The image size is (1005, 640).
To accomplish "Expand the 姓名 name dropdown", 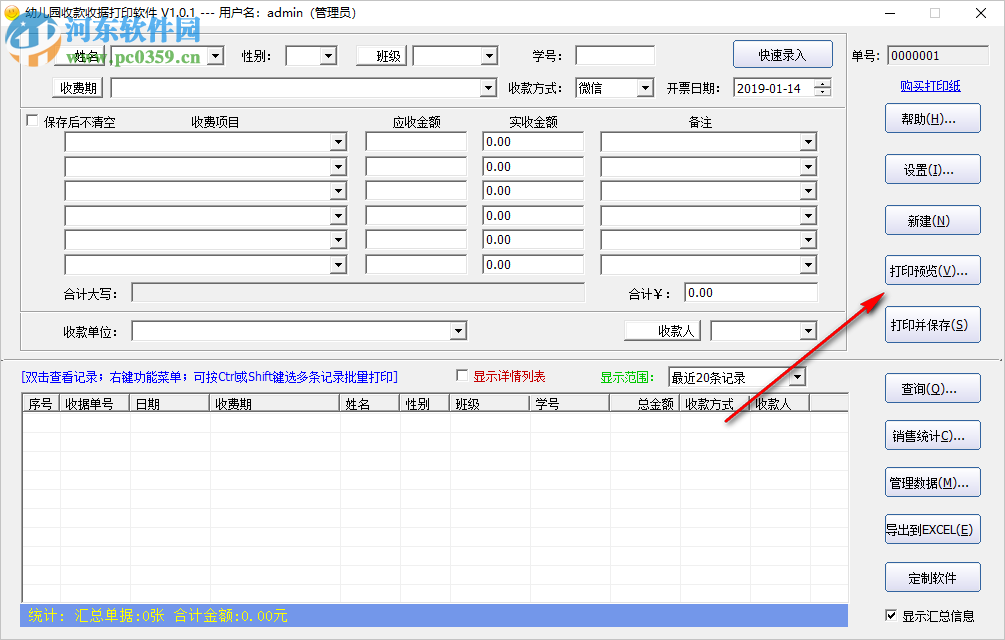I will click(216, 56).
